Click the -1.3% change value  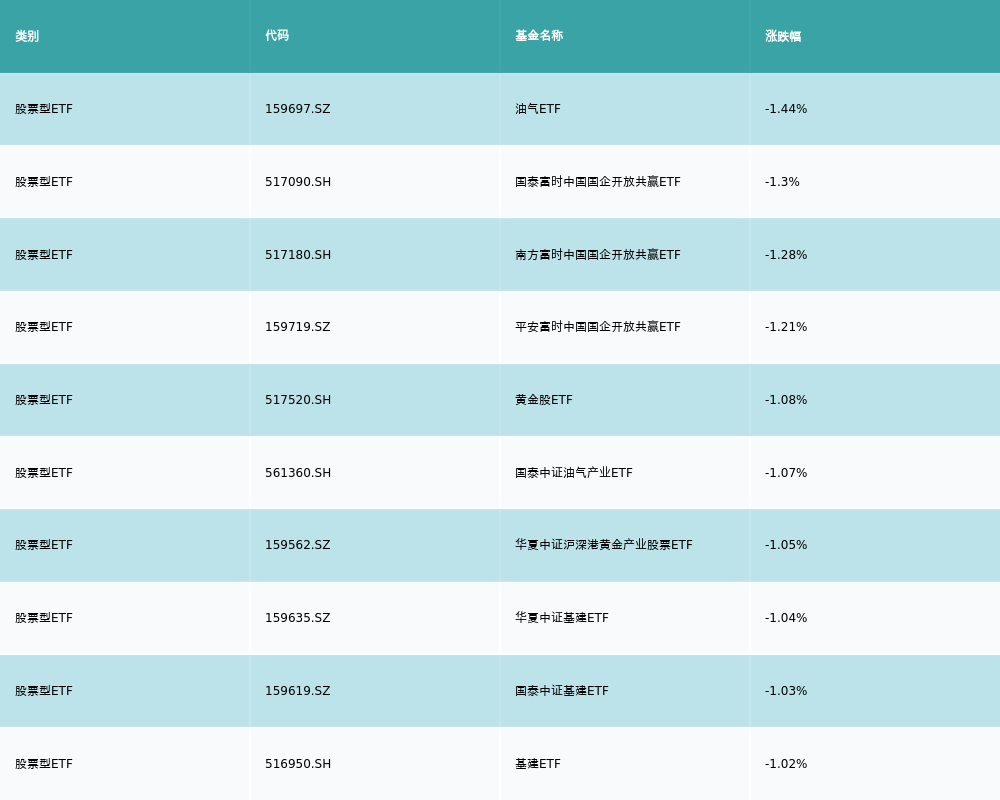[782, 182]
